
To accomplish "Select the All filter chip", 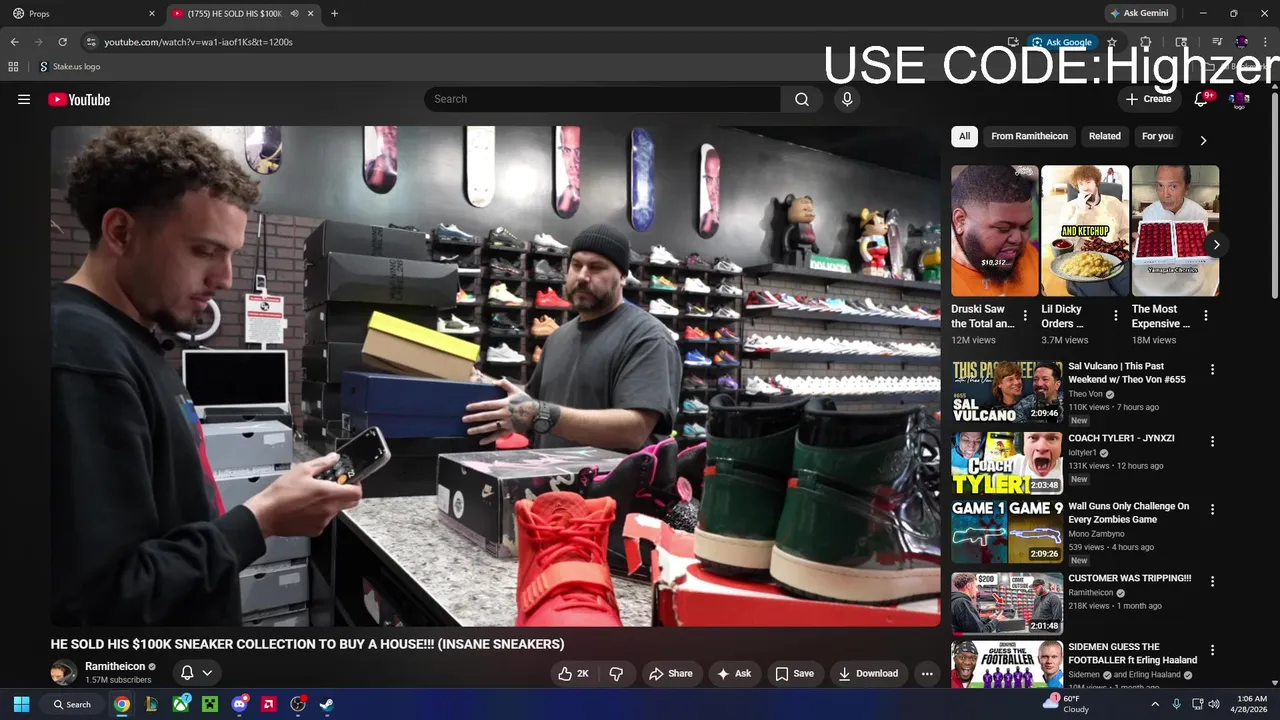I will pos(964,136).
